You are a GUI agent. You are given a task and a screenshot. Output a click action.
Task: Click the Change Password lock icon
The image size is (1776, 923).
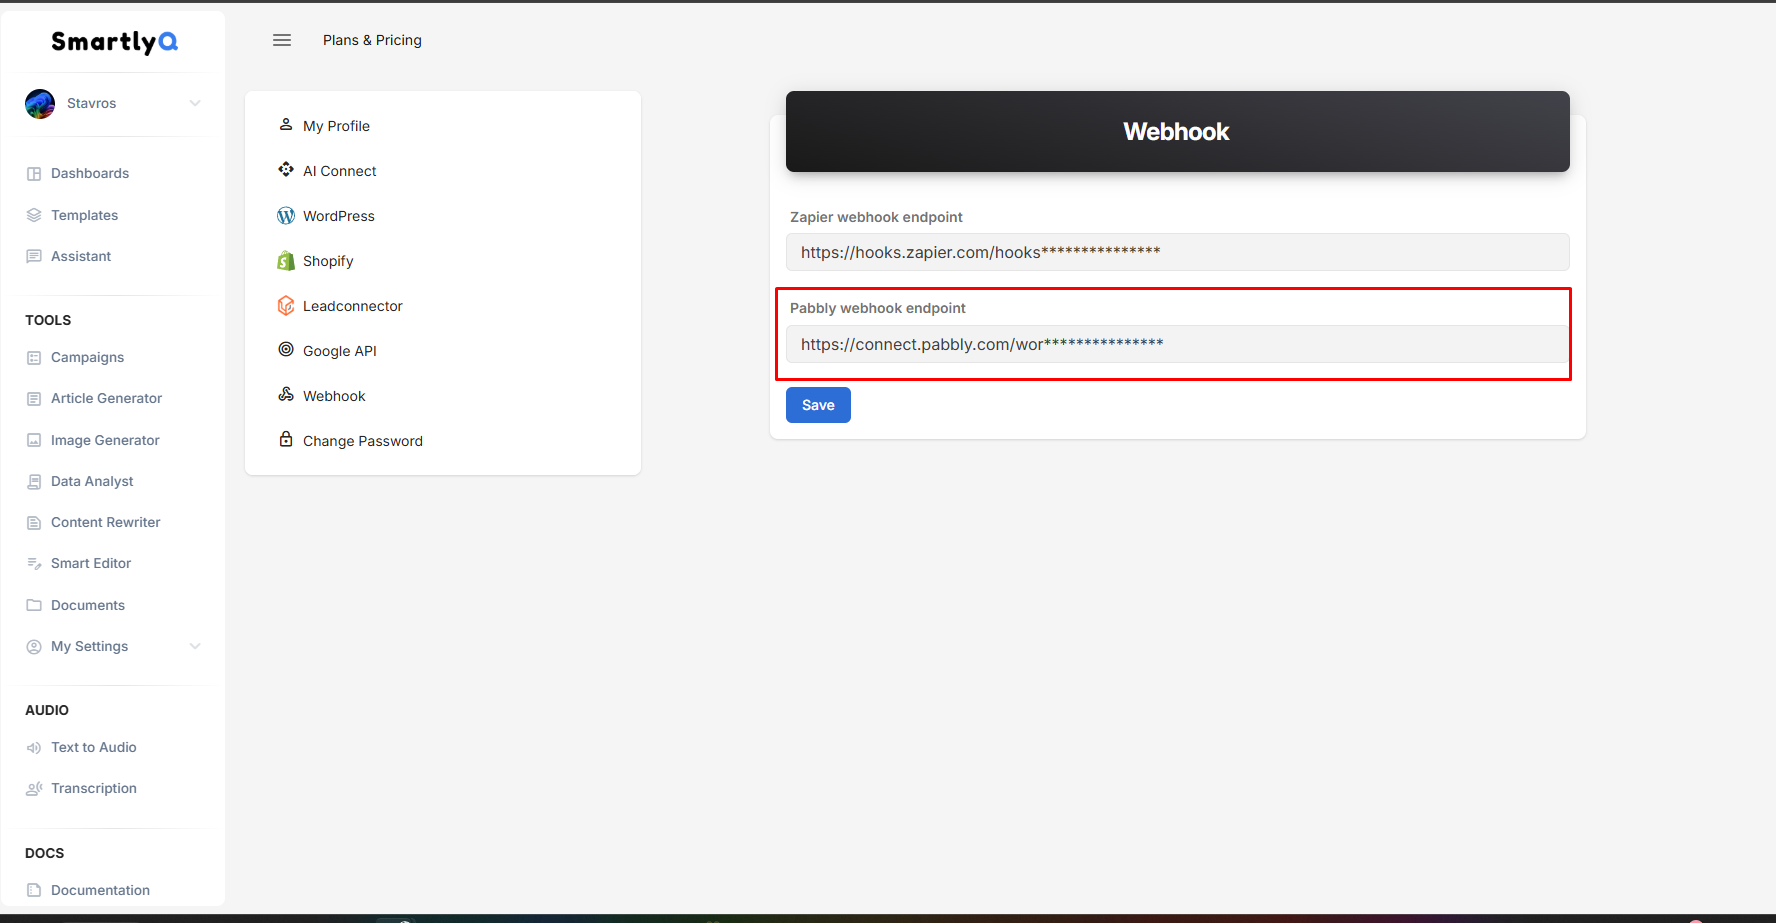pos(286,440)
